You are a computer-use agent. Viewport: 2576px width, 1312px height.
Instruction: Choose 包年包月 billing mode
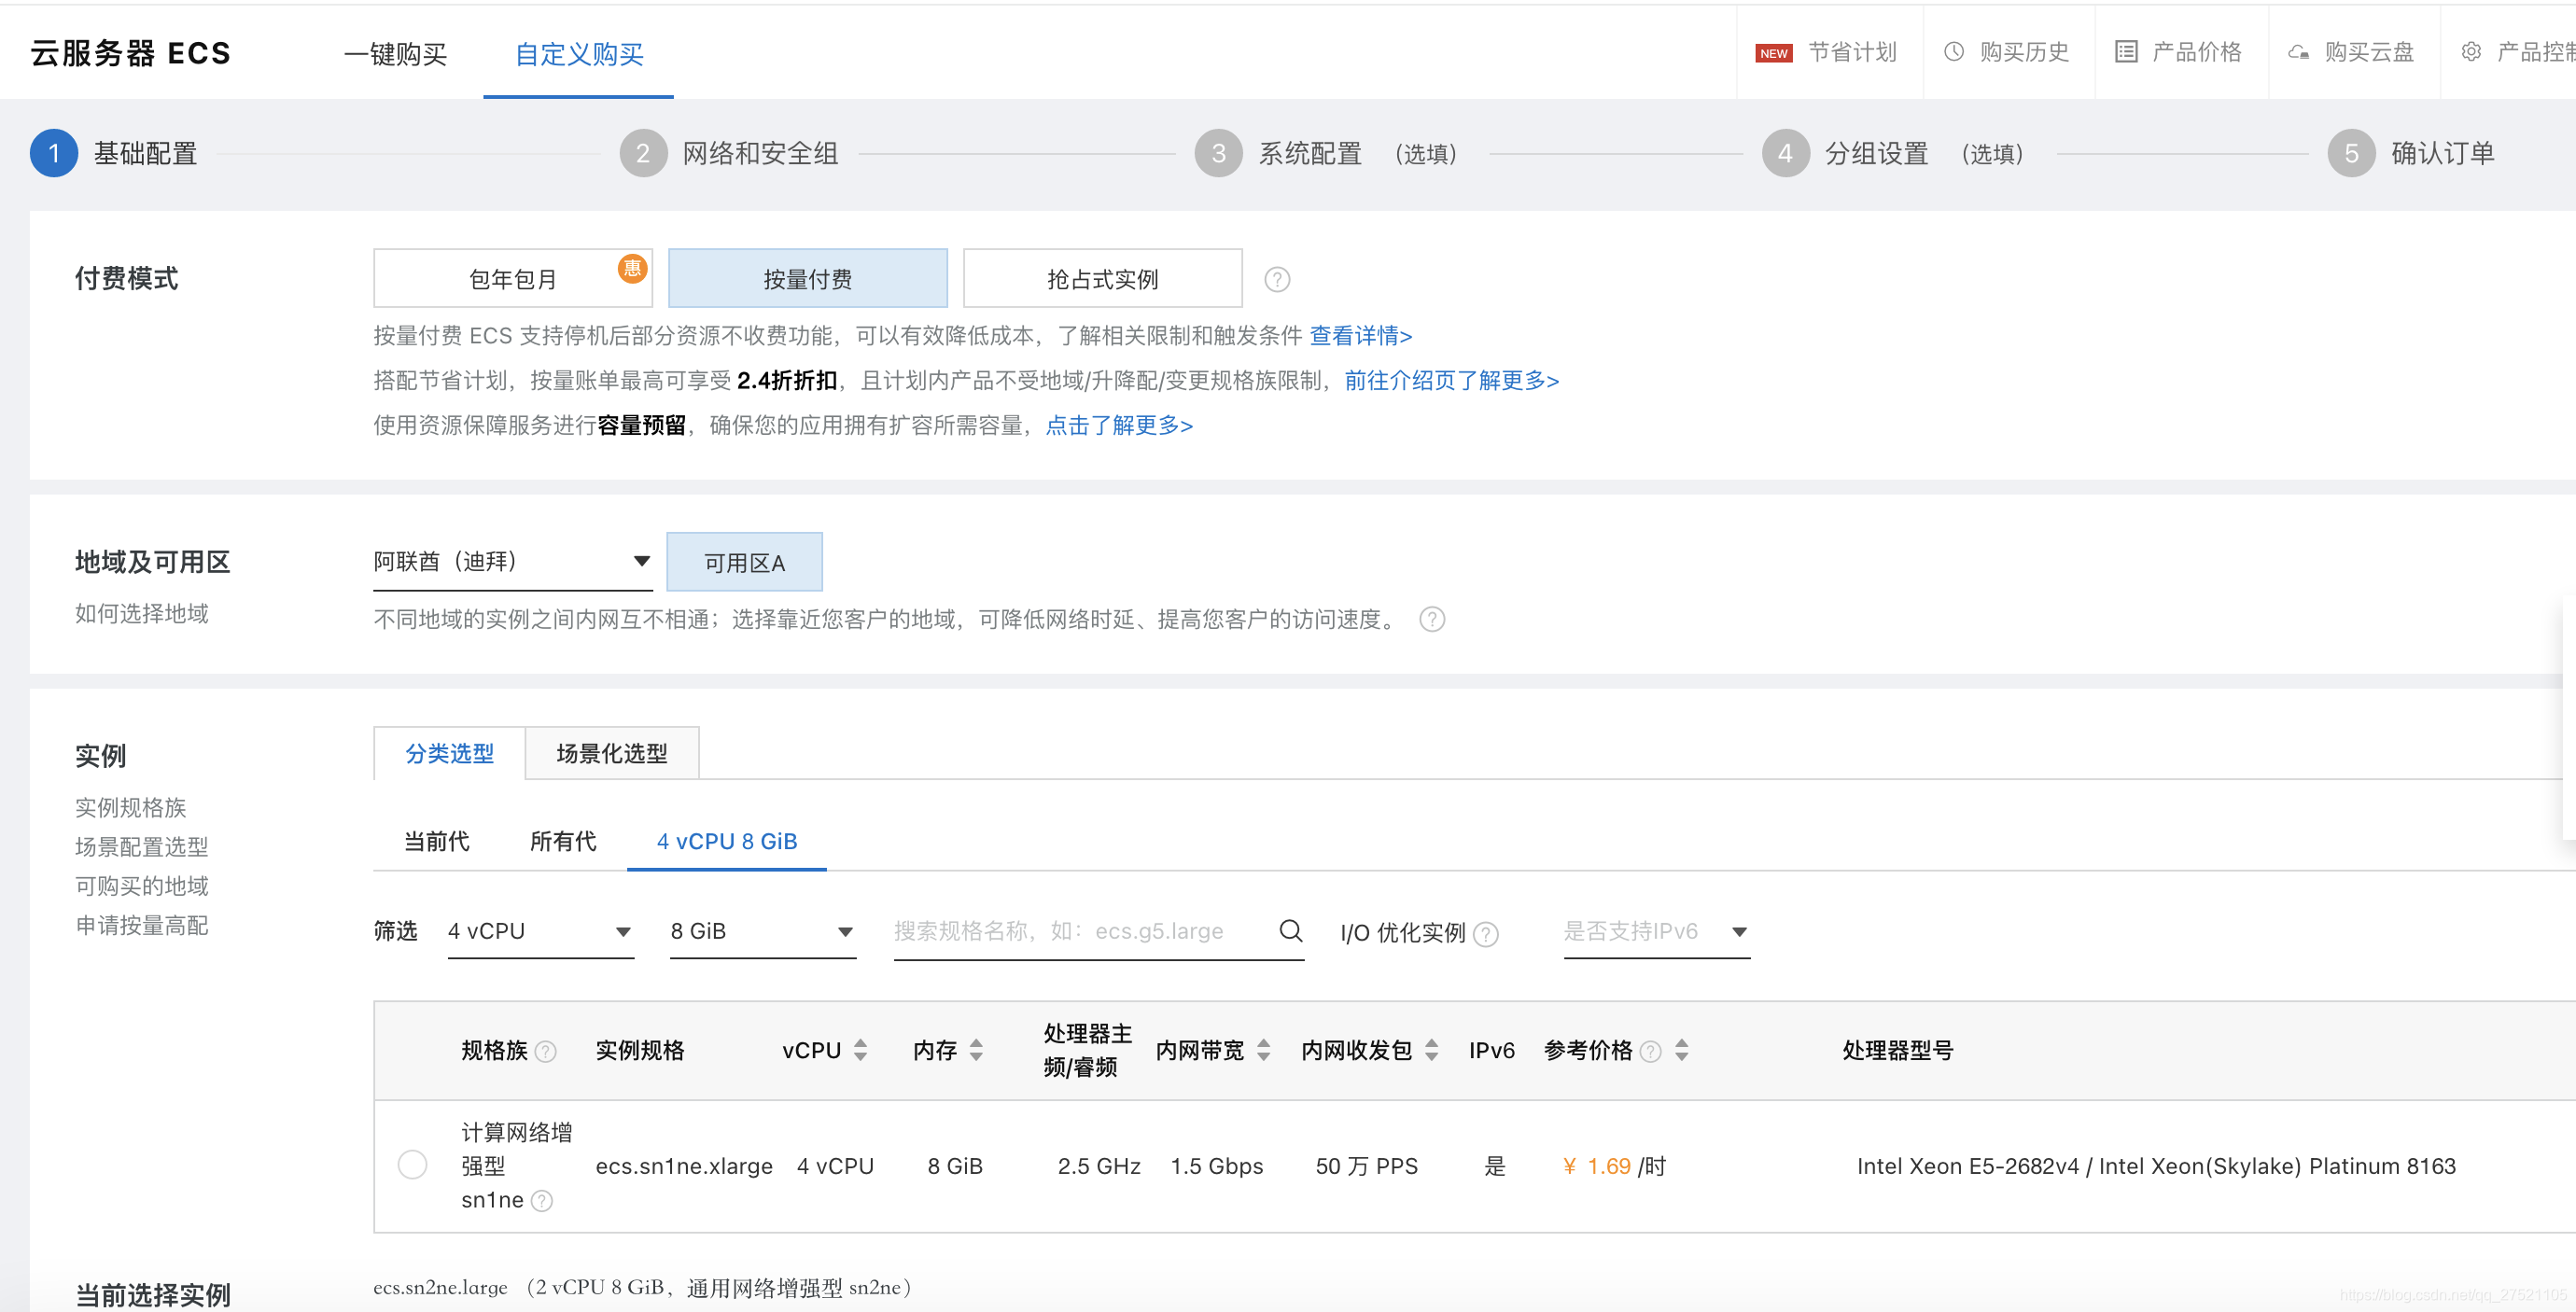512,279
